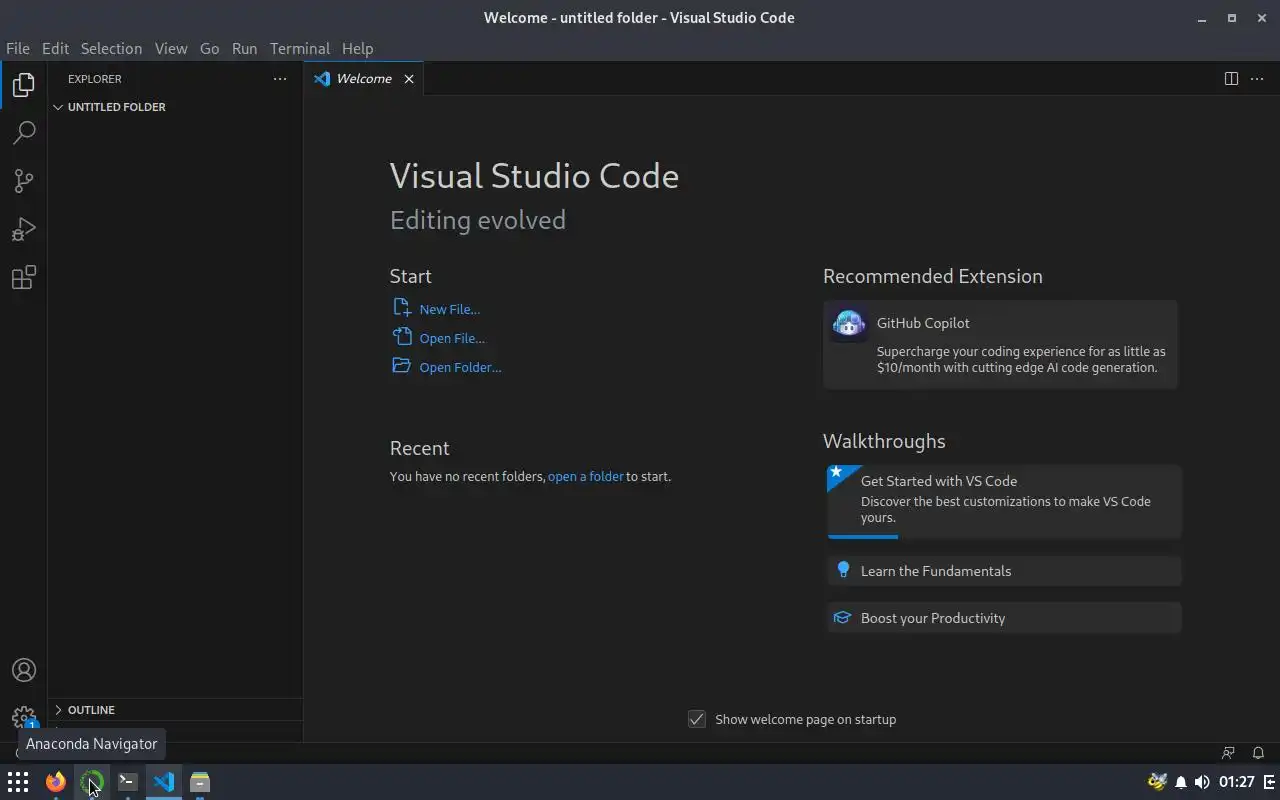Click the Boost your Productivity graduation cap icon
1280x800 pixels.
coord(843,618)
